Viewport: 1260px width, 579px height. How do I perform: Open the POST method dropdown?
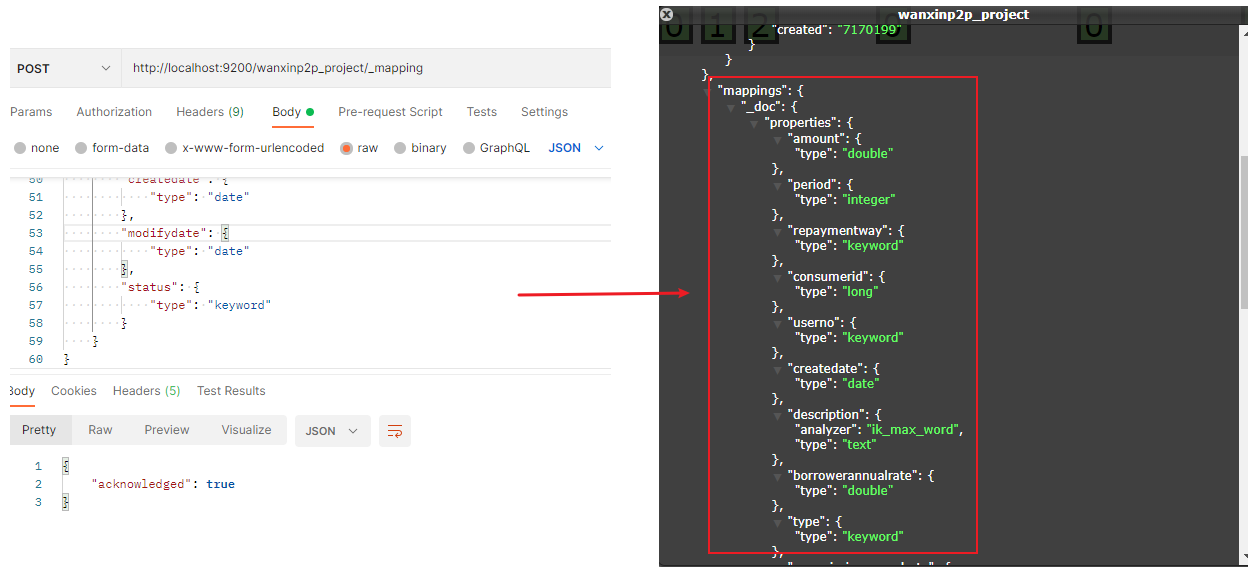[x=64, y=69]
